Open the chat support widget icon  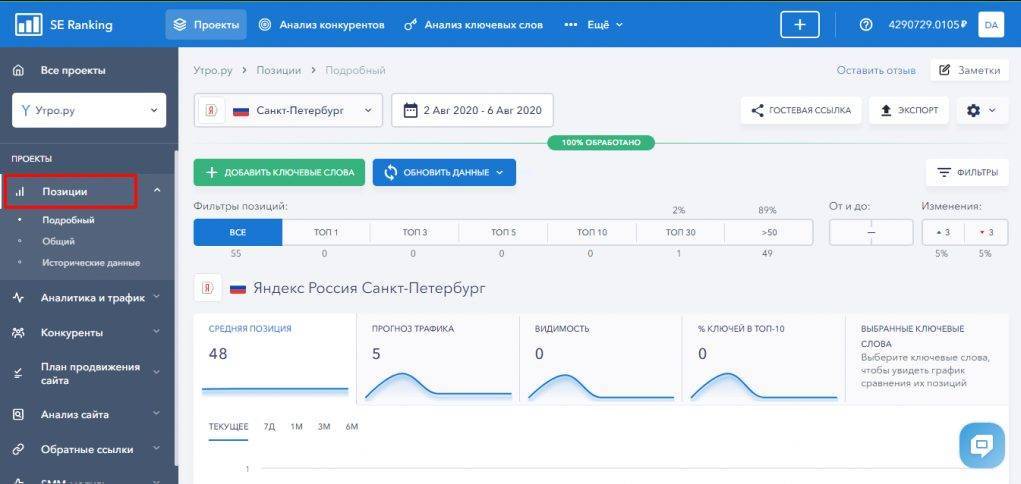pos(981,445)
